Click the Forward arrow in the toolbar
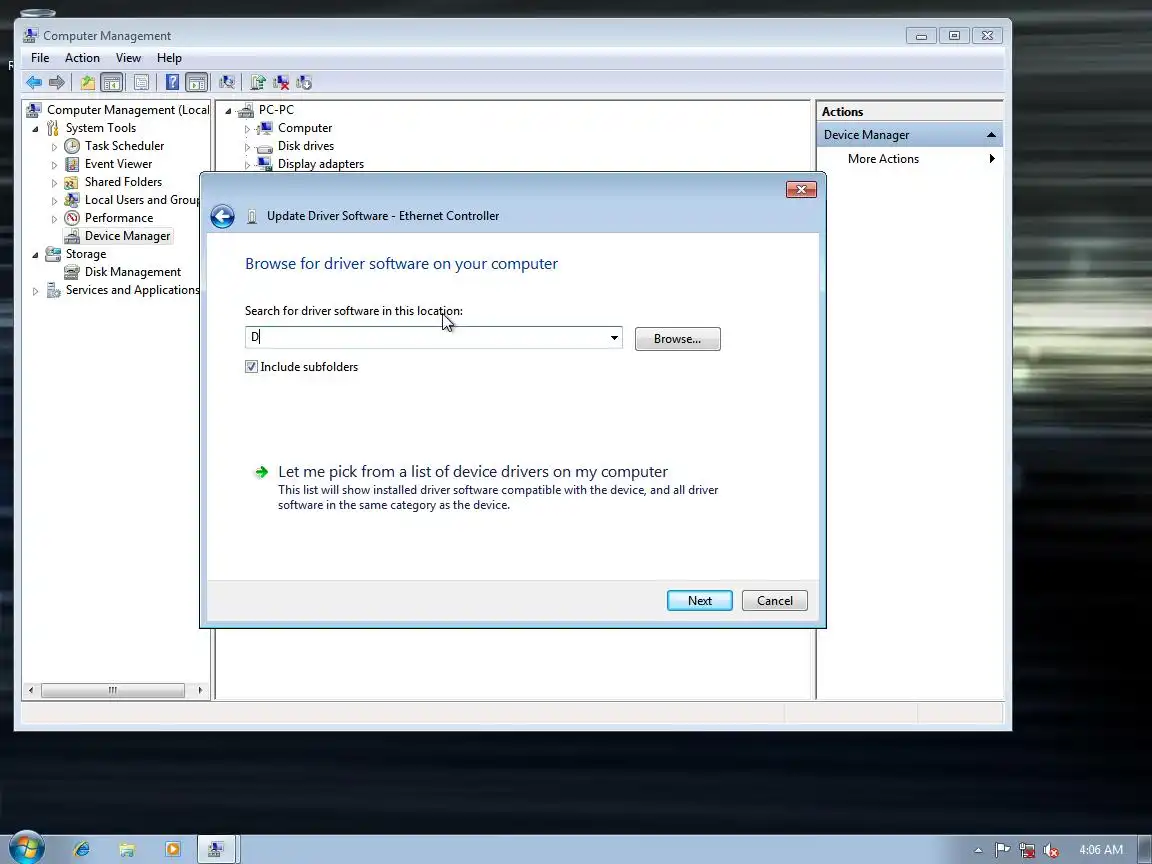The image size is (1152, 864). tap(57, 82)
